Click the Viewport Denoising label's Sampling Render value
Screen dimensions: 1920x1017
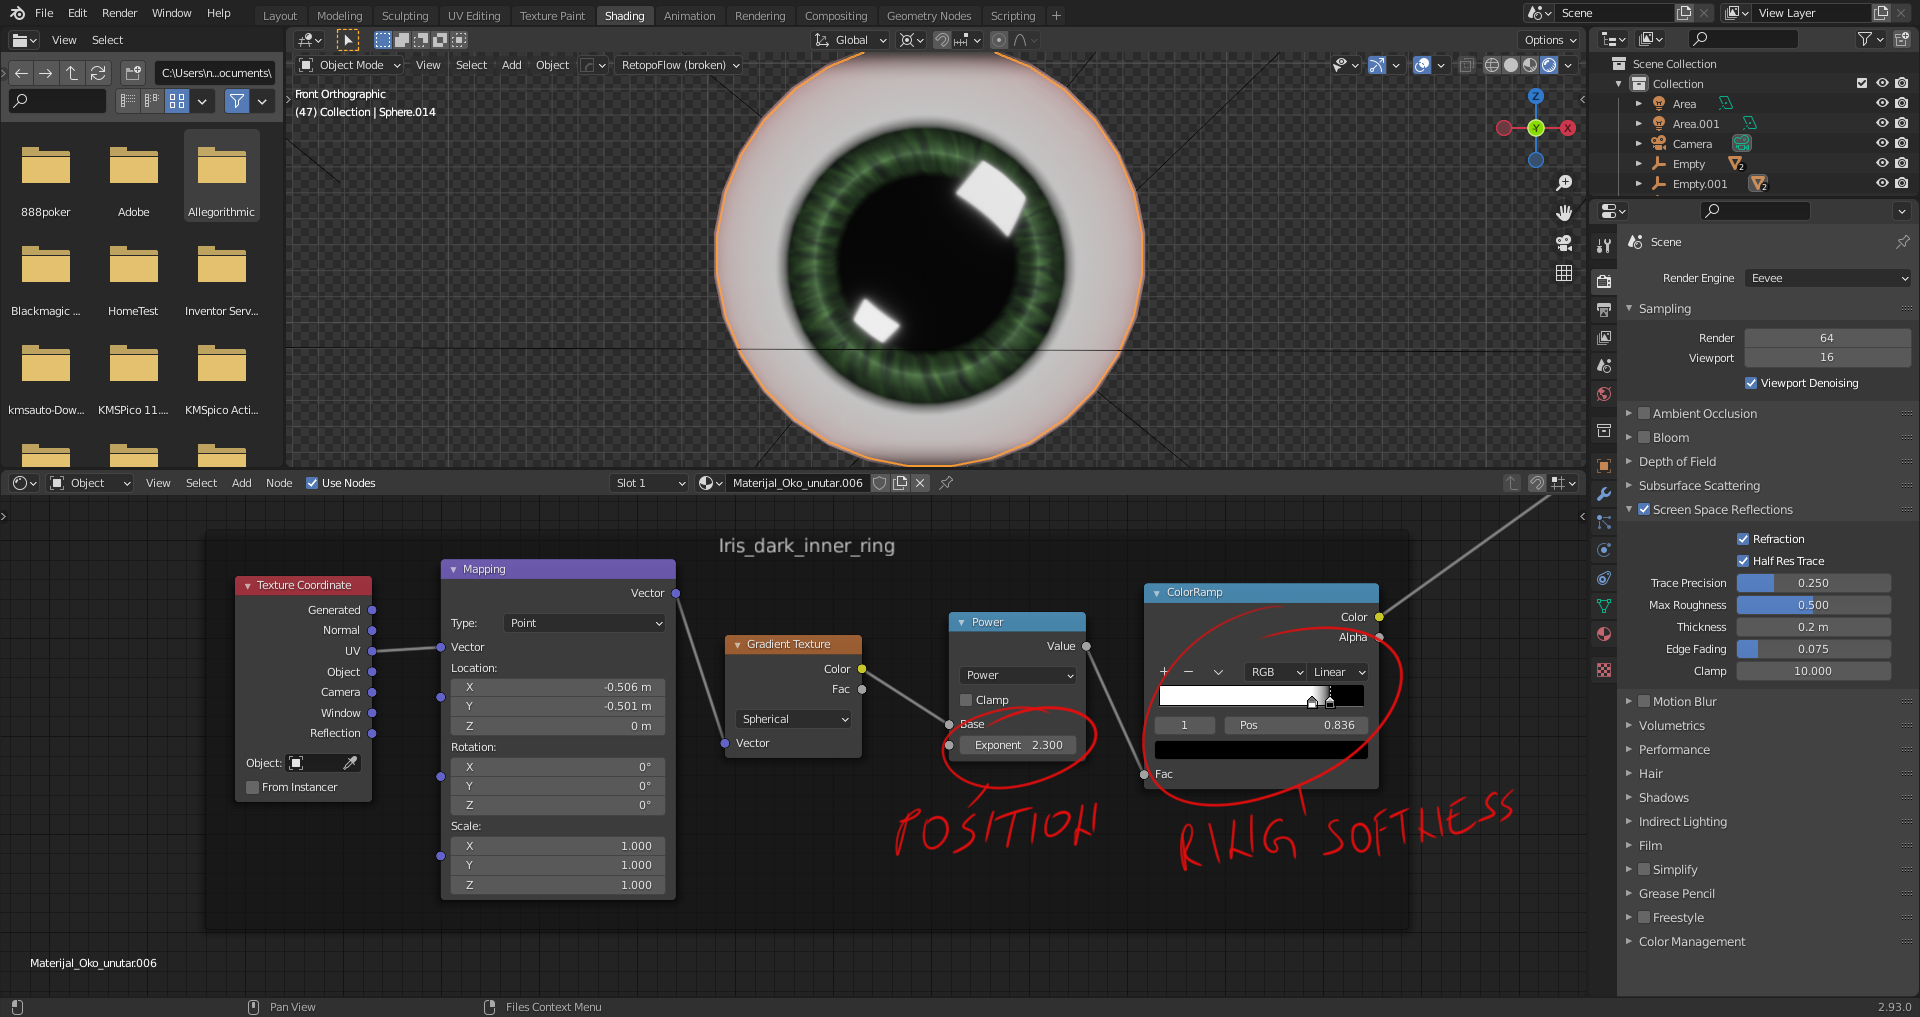[x=1827, y=338]
